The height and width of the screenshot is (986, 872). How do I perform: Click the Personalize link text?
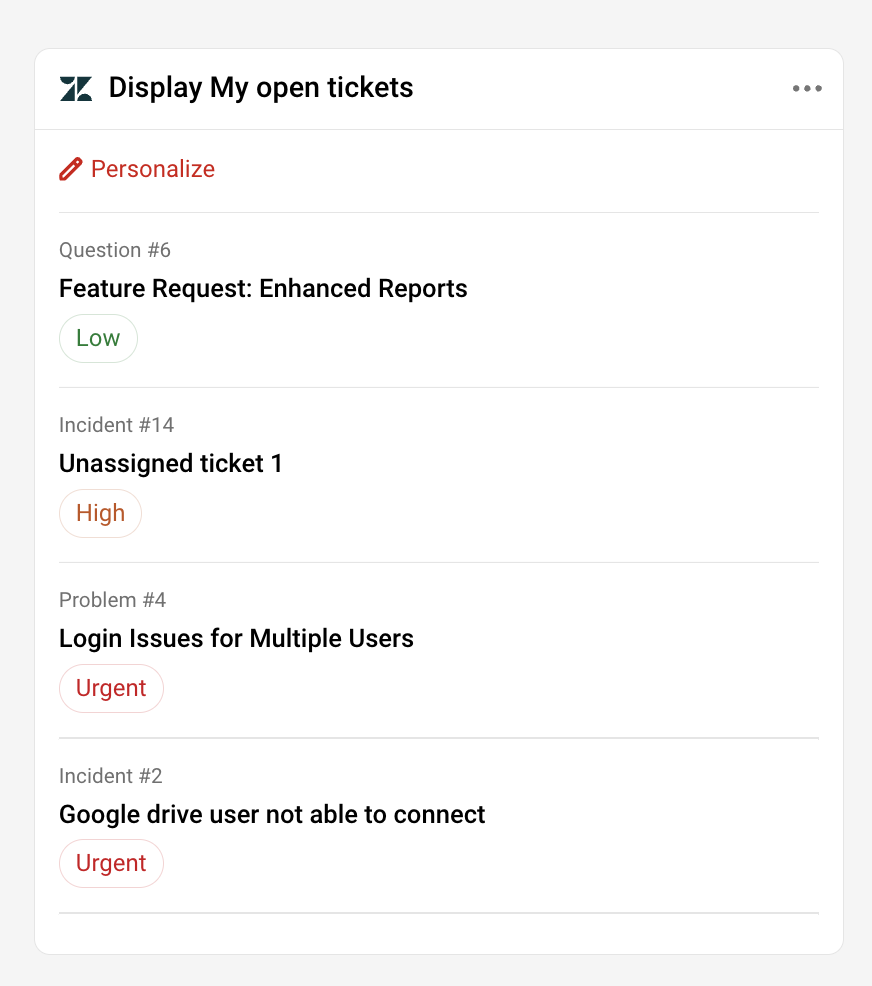(153, 169)
